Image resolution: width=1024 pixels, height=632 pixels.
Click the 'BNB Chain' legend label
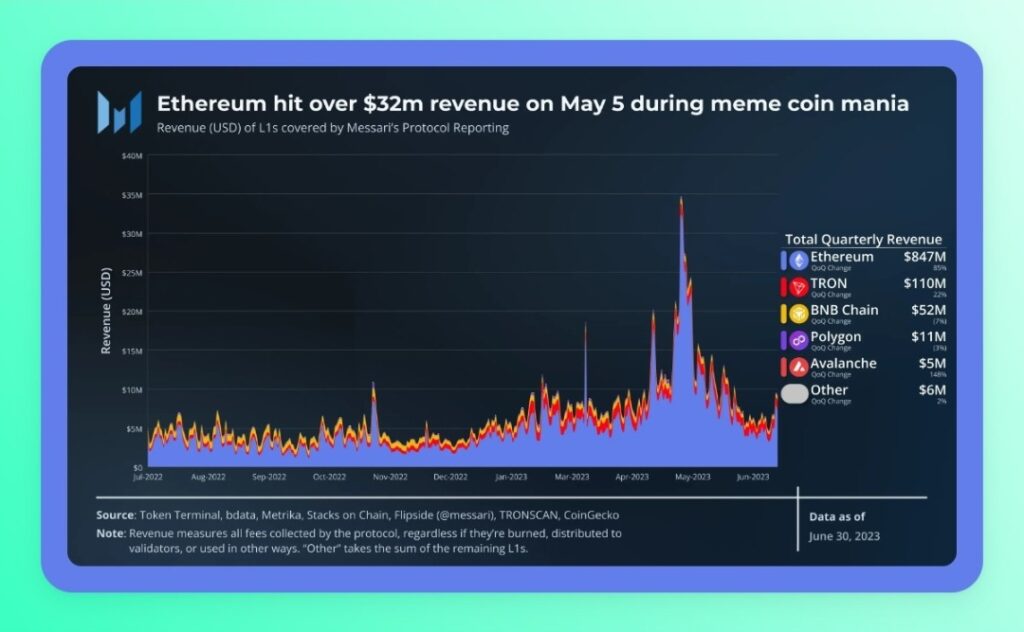pyautogui.click(x=844, y=311)
